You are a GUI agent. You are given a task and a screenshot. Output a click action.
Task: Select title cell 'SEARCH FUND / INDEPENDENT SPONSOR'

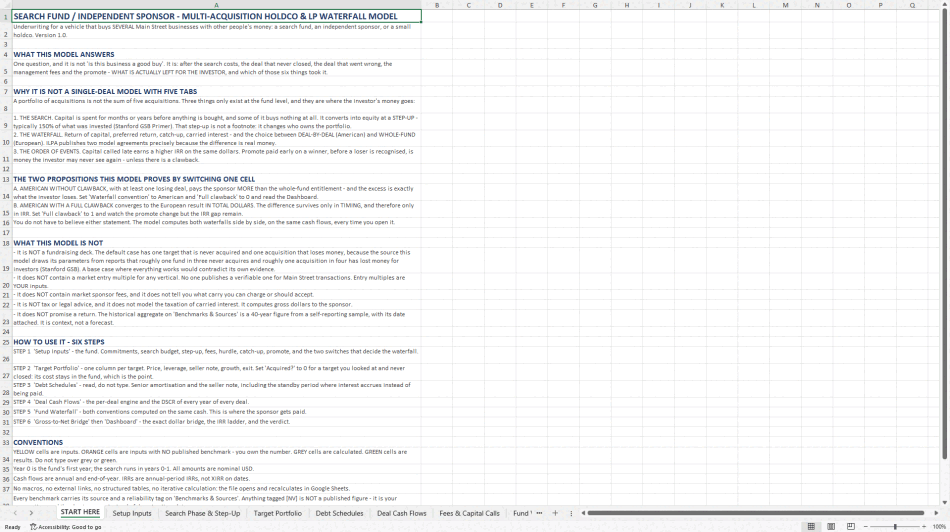tap(216, 16)
